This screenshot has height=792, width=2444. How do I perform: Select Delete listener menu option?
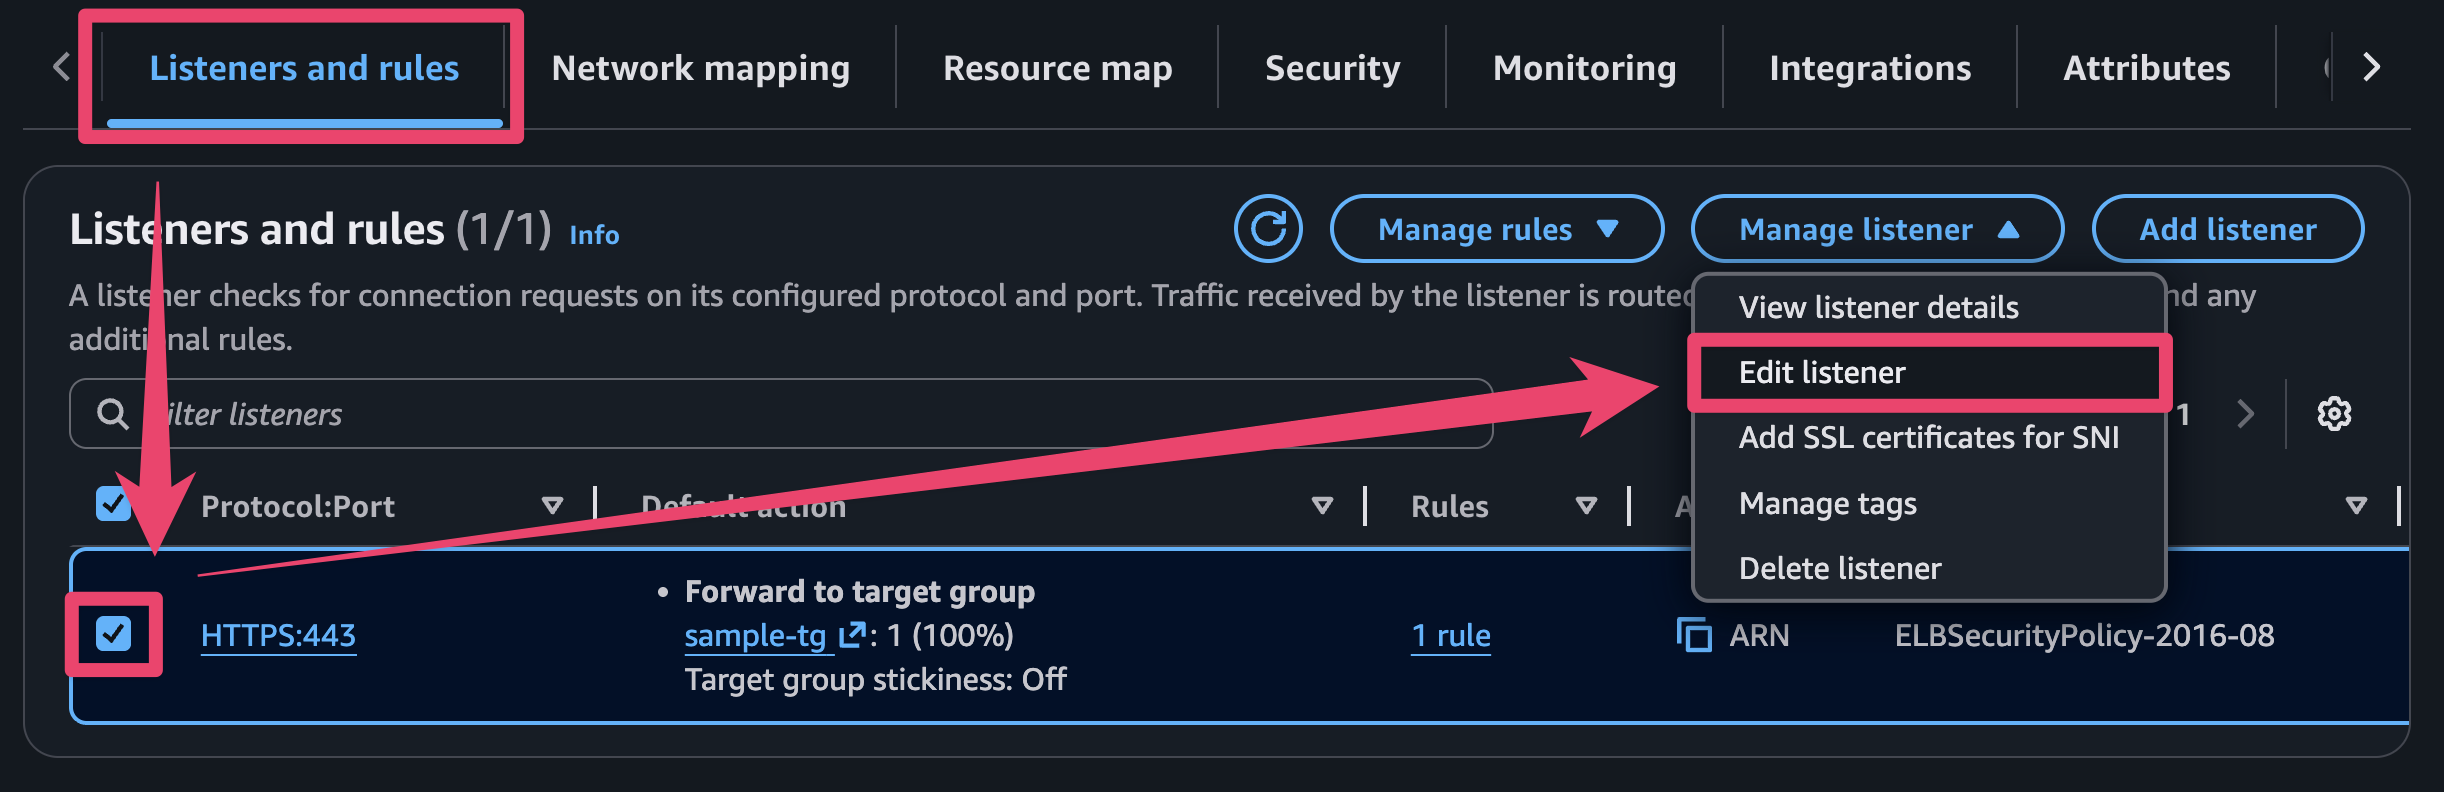1840,568
